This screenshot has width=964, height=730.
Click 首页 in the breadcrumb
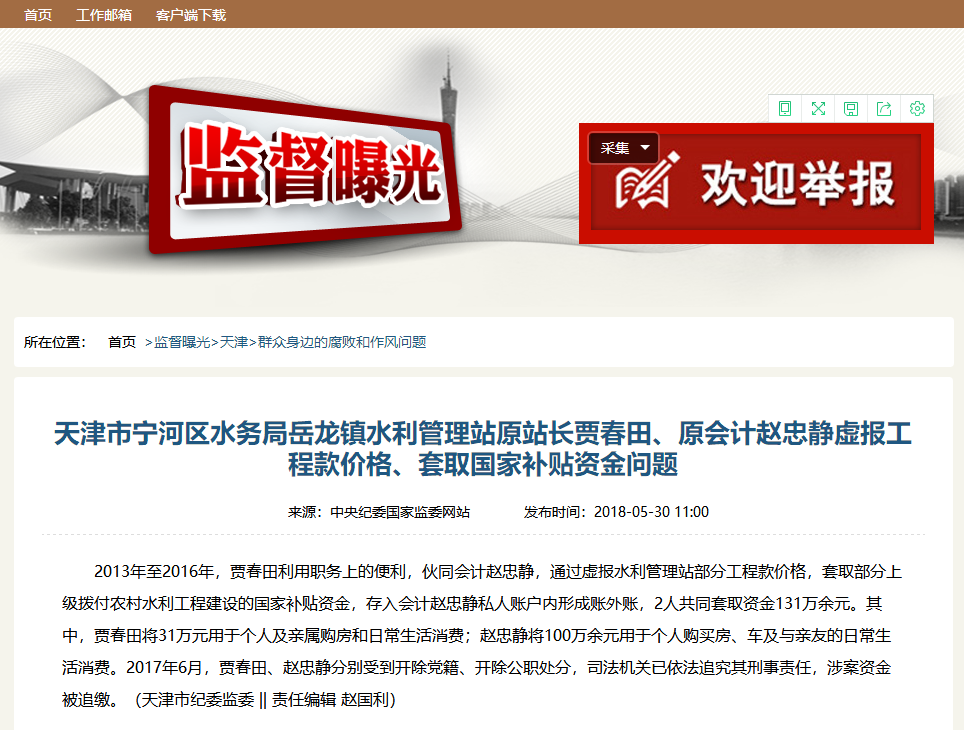pyautogui.click(x=122, y=342)
